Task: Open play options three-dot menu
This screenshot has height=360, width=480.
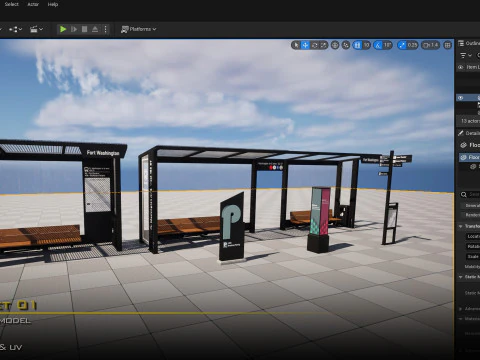Action: click(105, 29)
